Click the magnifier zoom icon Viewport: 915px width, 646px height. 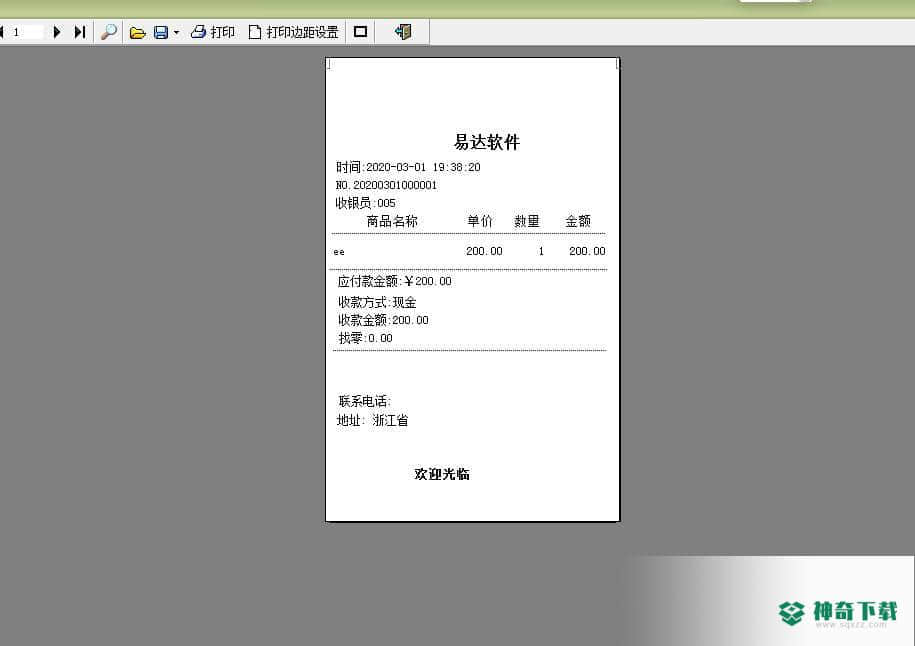point(109,32)
